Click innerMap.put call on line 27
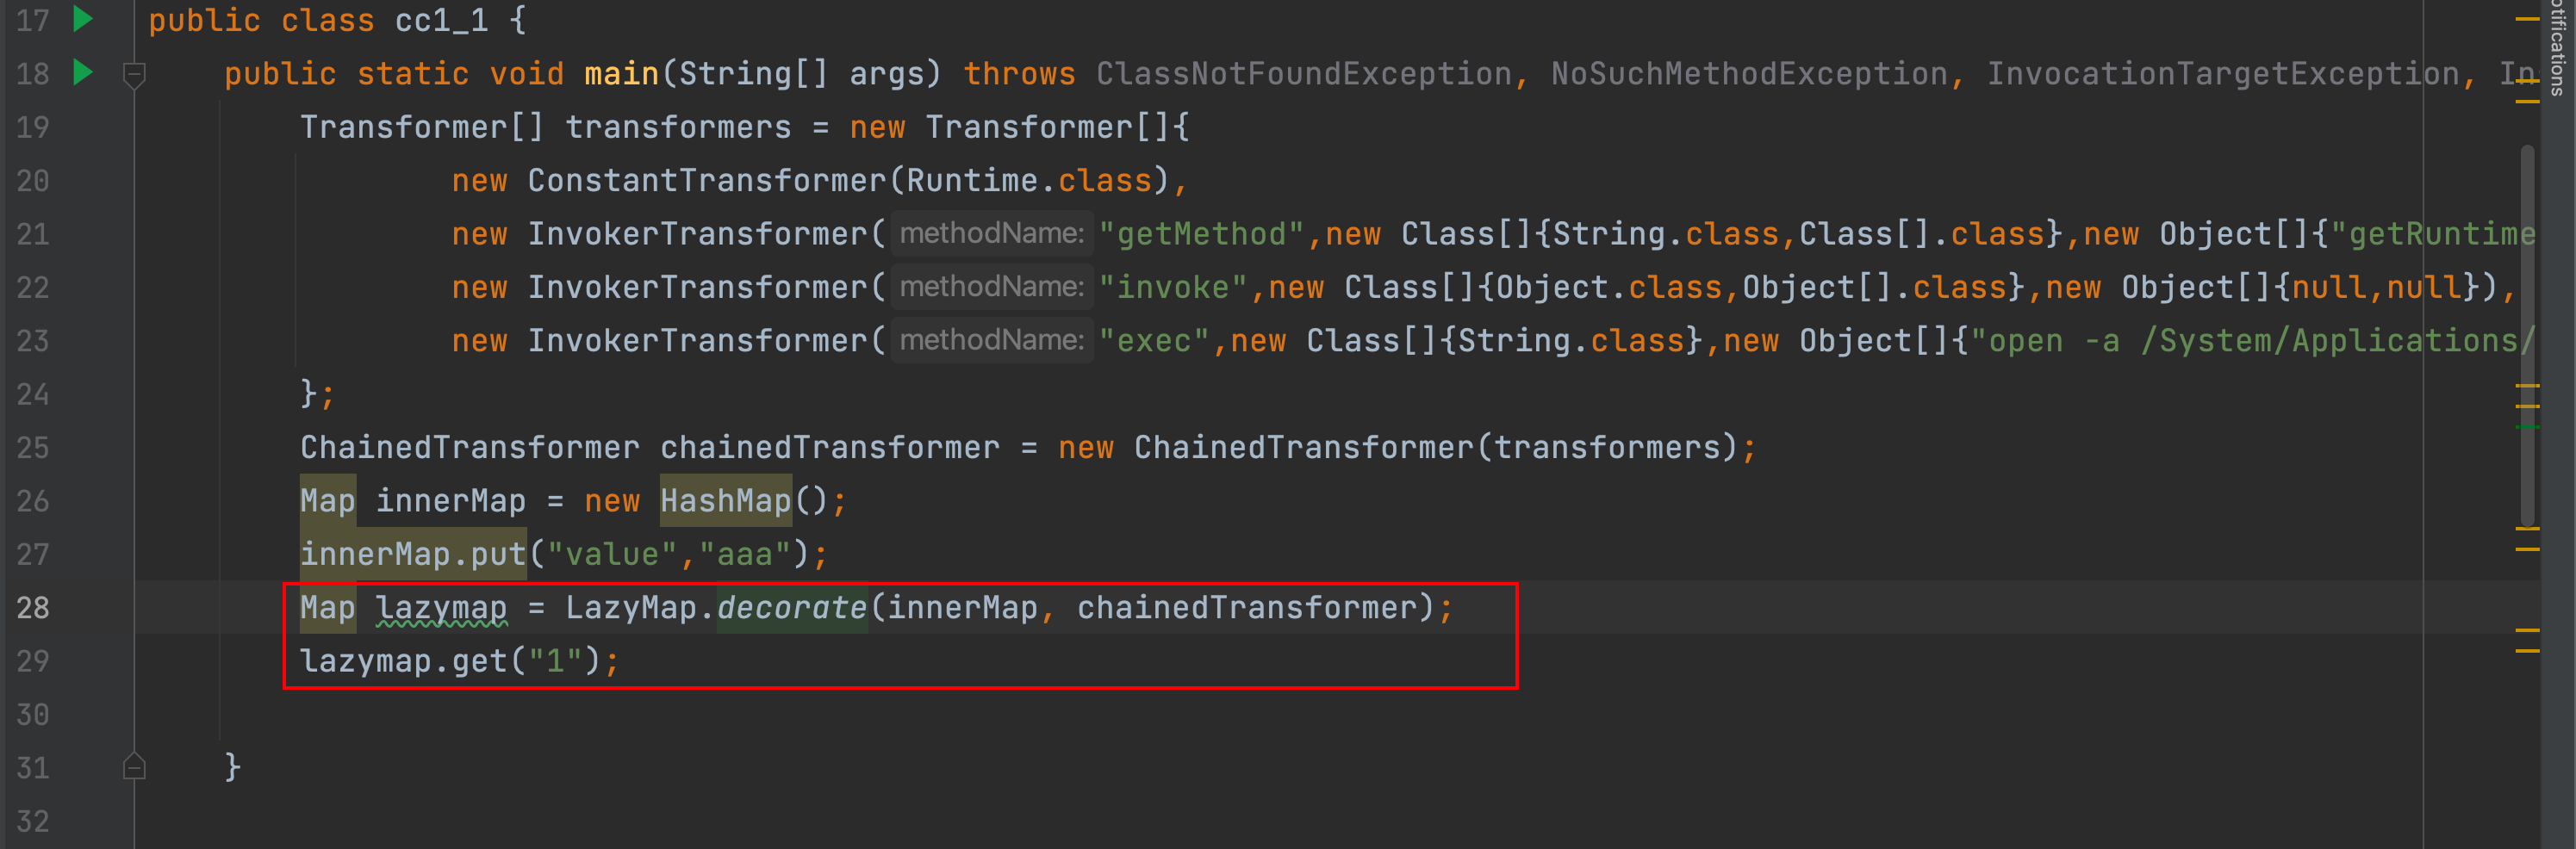Screen dimensions: 2576x849 pos(413,554)
